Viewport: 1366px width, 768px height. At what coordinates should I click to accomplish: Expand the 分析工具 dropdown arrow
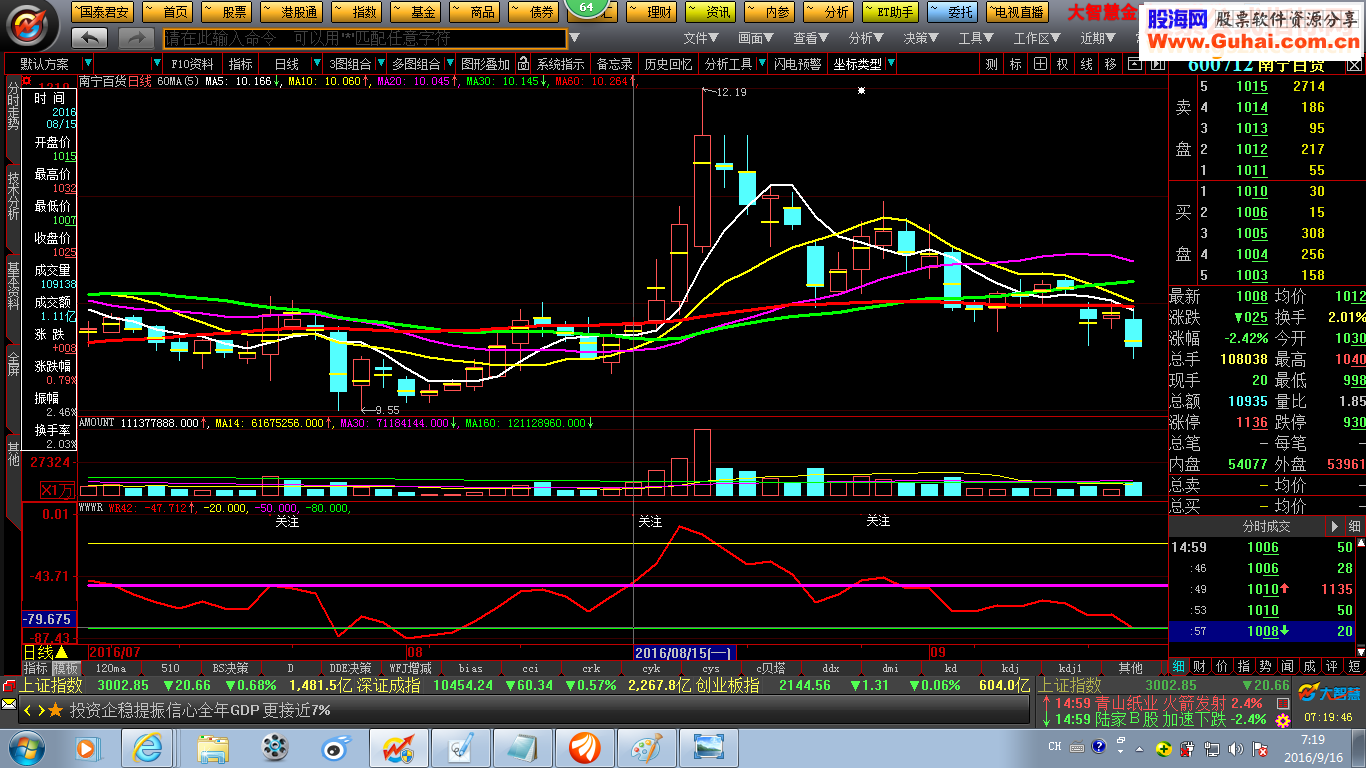point(760,63)
